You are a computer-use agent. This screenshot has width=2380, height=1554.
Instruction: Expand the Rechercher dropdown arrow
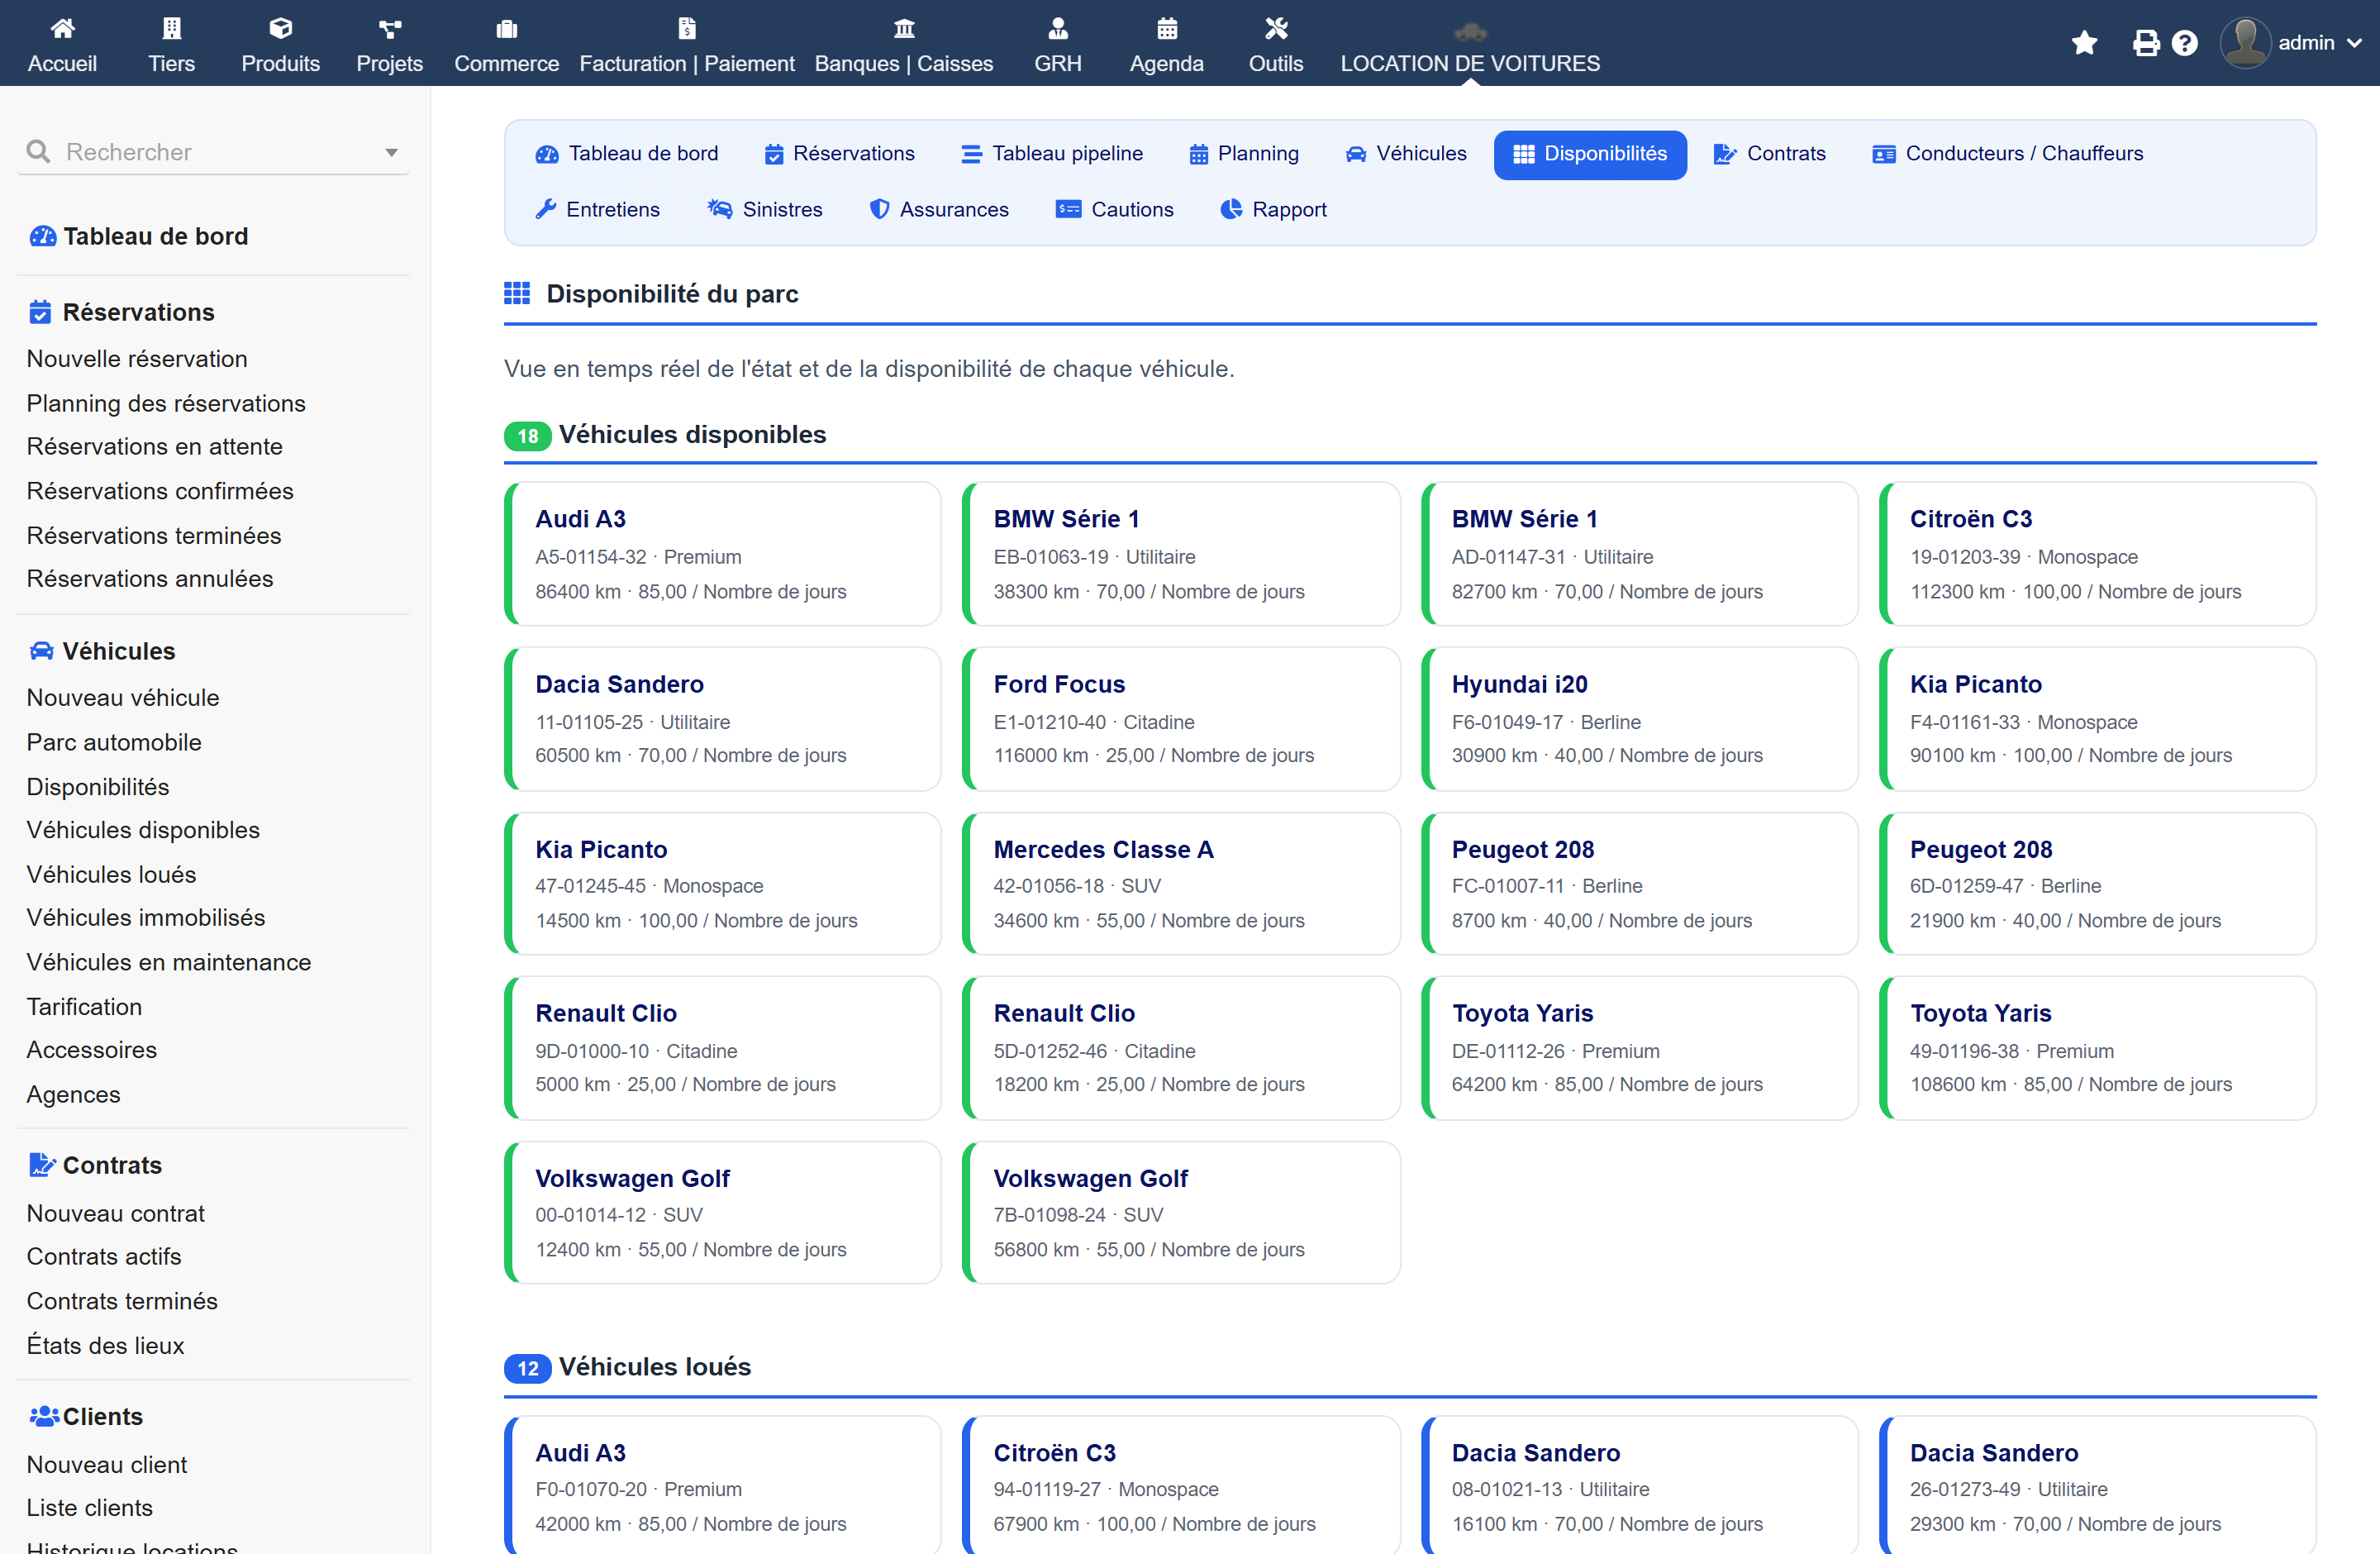pos(392,152)
